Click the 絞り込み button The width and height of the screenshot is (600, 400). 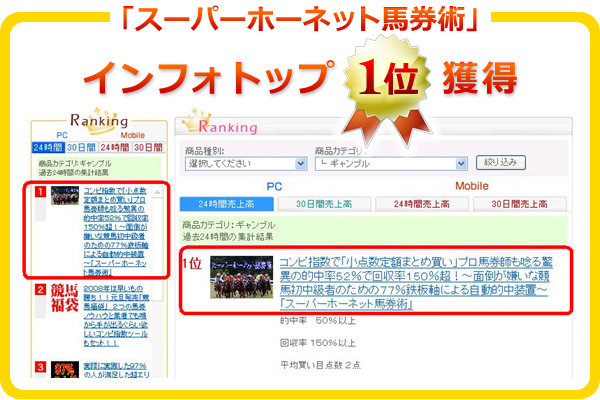pos(501,163)
